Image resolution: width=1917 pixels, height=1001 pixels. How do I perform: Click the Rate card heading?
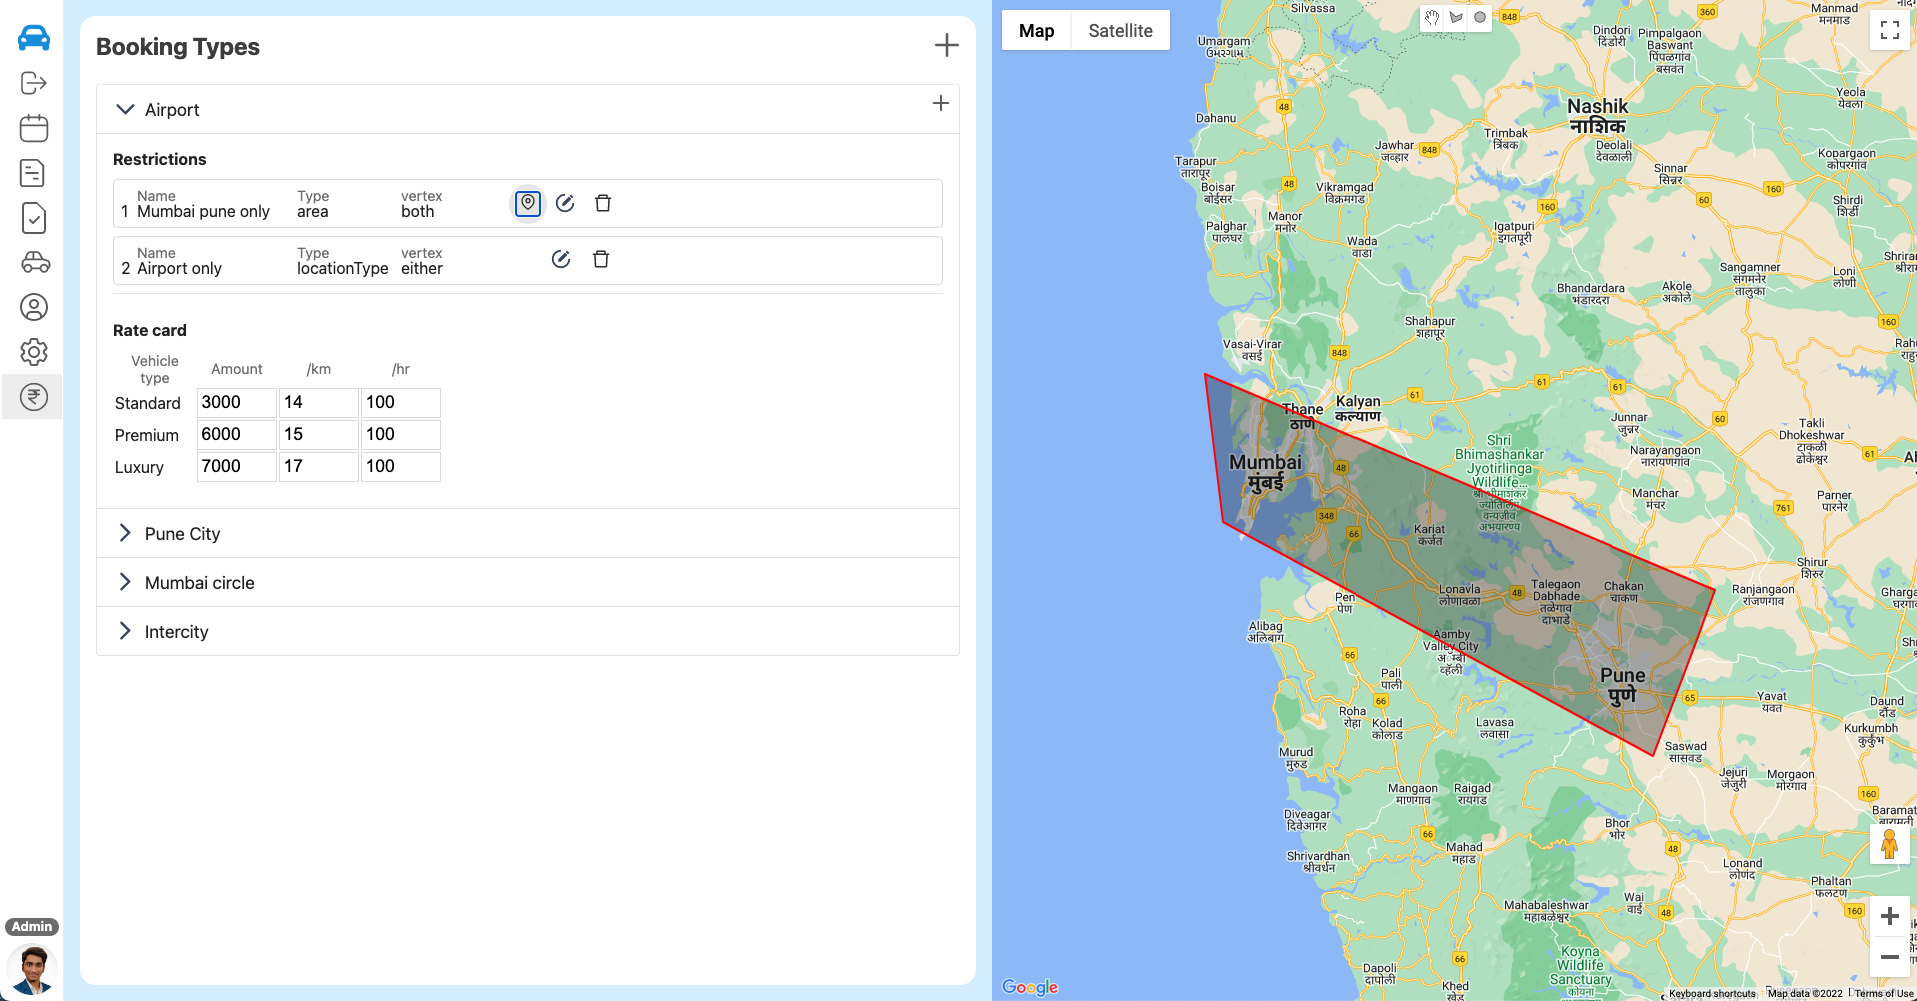(150, 330)
